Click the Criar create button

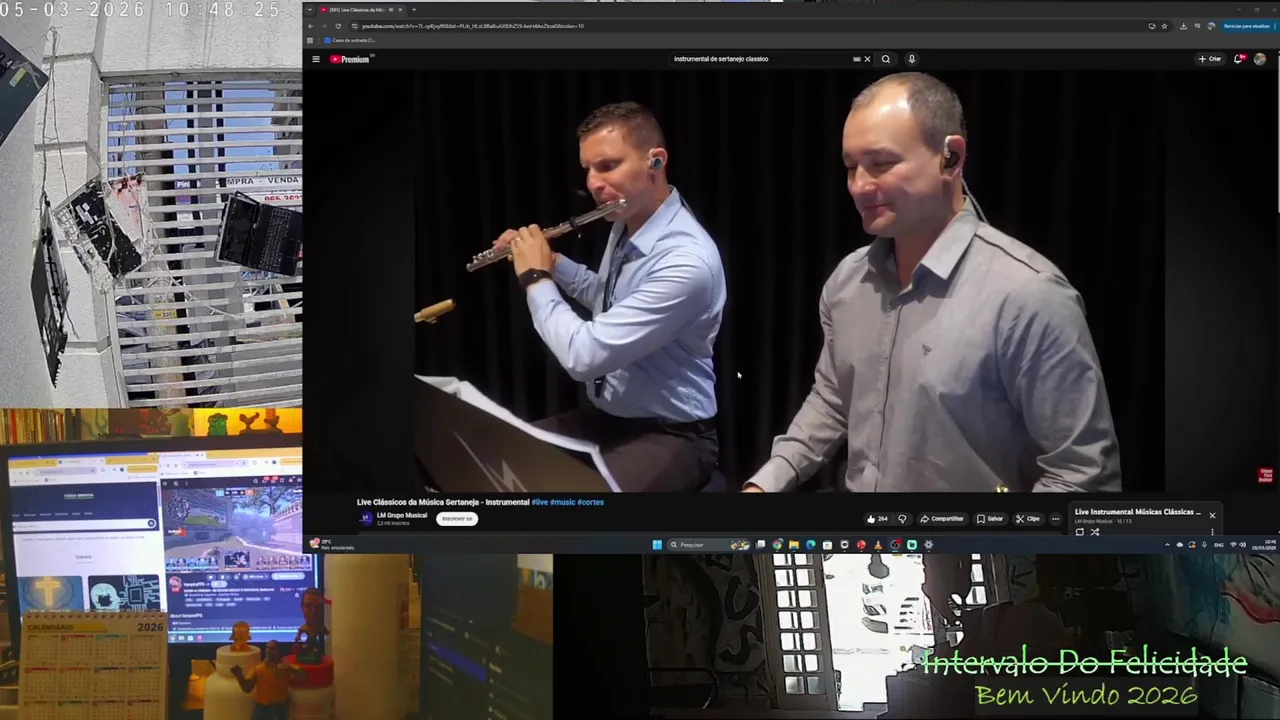(x=1210, y=59)
